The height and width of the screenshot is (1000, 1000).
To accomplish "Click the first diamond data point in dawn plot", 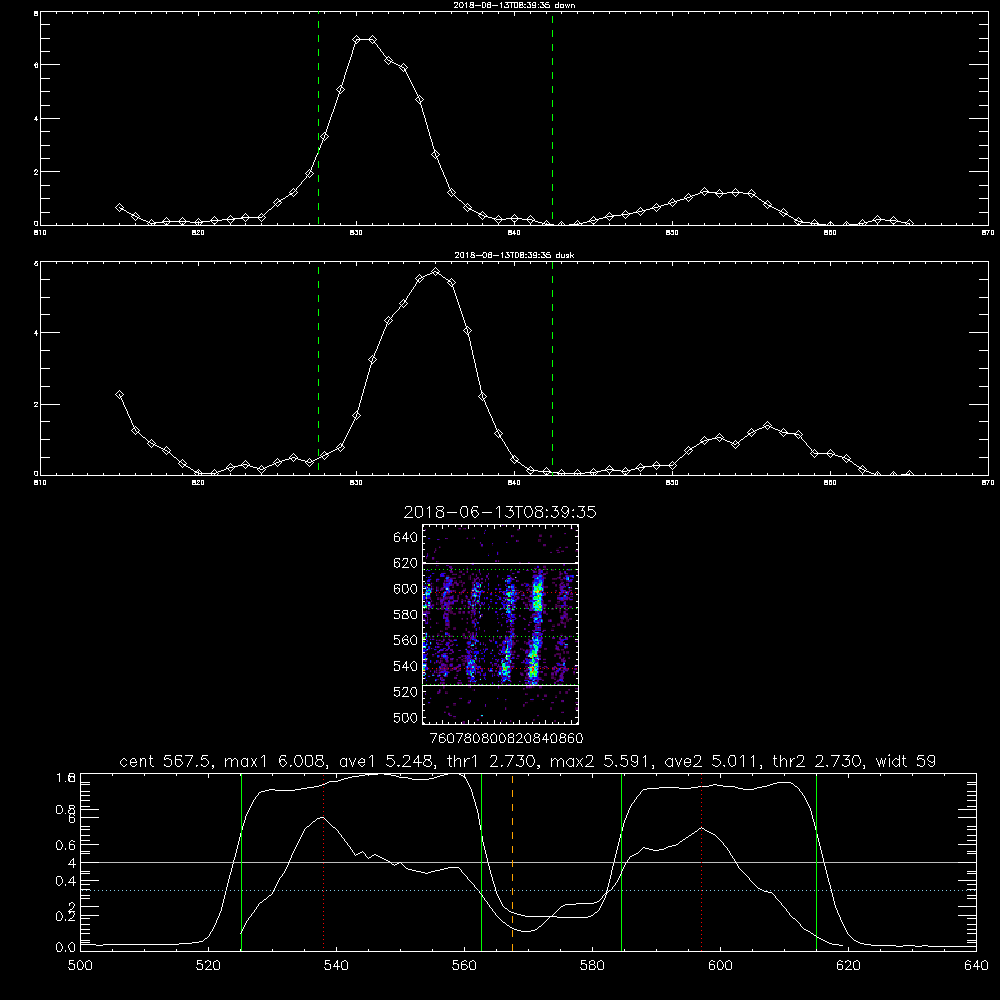I will (119, 208).
